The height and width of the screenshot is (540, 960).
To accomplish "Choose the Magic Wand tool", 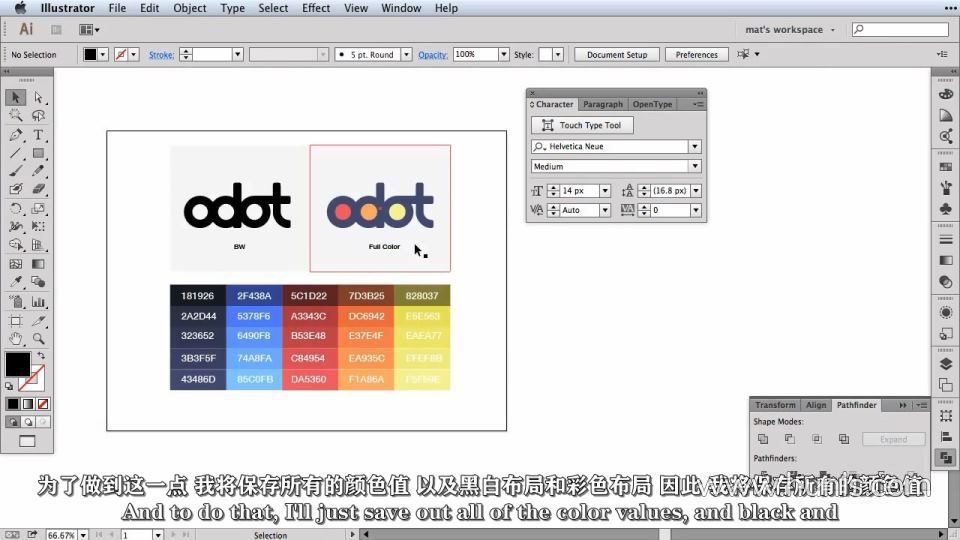I will pyautogui.click(x=16, y=116).
